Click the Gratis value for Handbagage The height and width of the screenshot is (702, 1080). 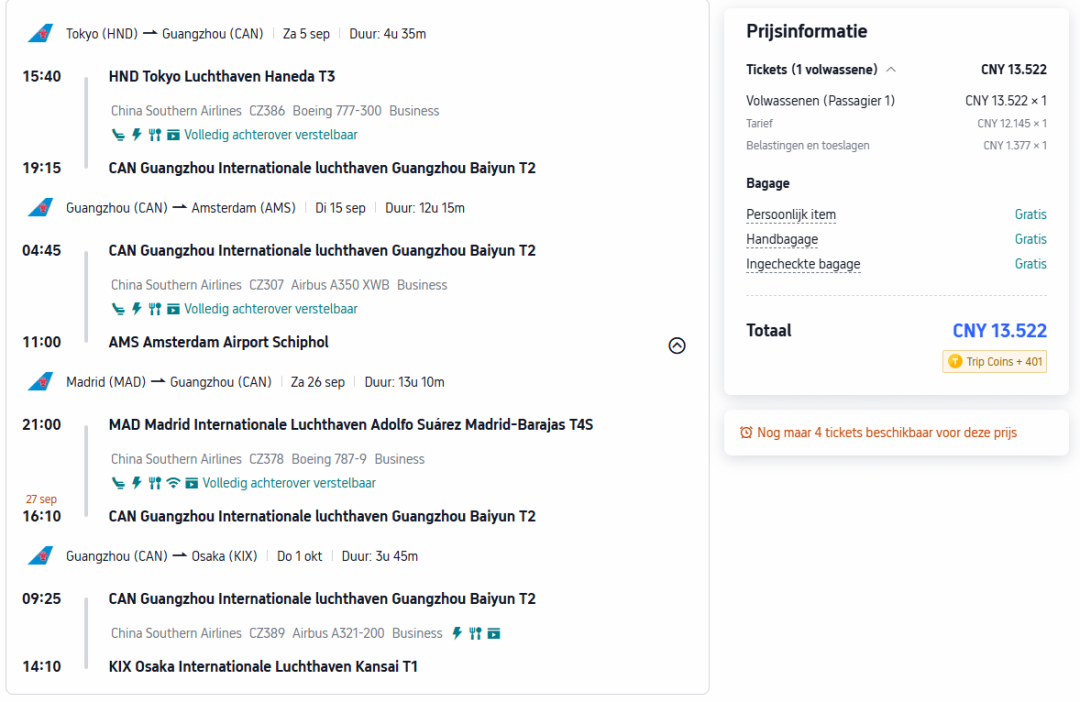(1030, 239)
